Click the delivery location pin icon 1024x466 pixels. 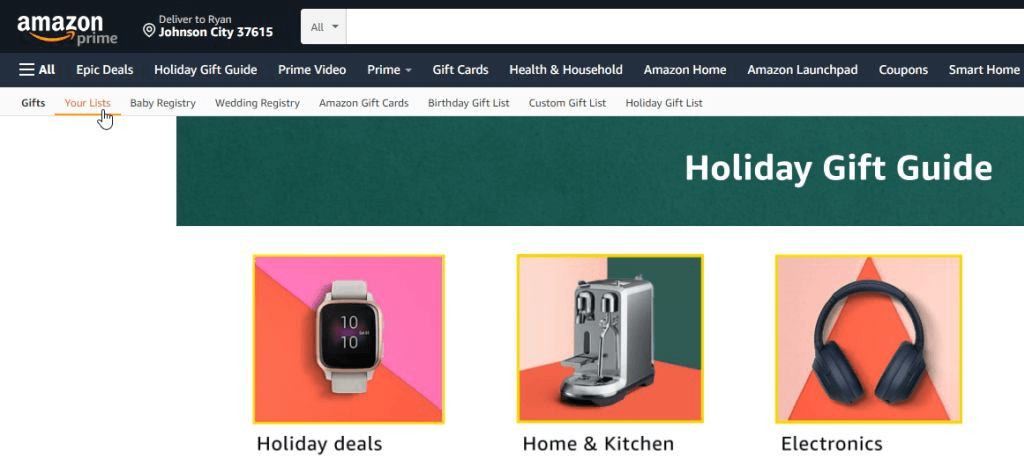coord(149,31)
